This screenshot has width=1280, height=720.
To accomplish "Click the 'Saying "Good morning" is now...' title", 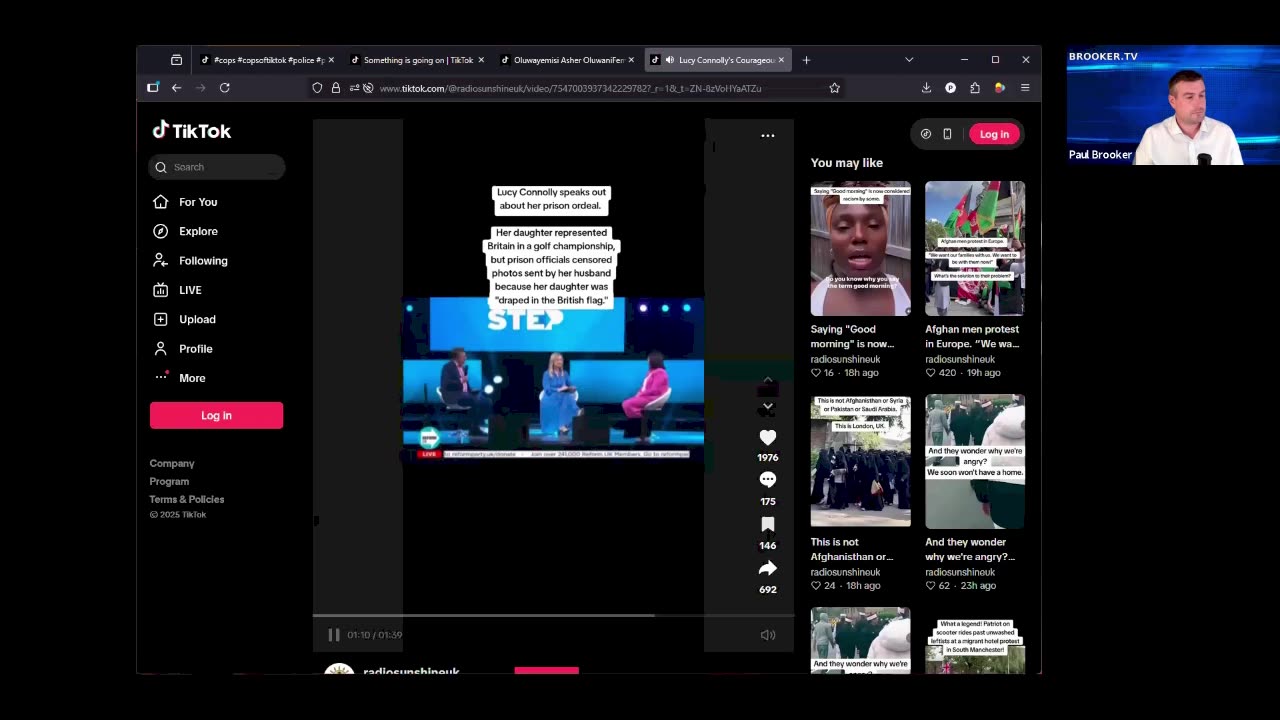I will (x=852, y=336).
